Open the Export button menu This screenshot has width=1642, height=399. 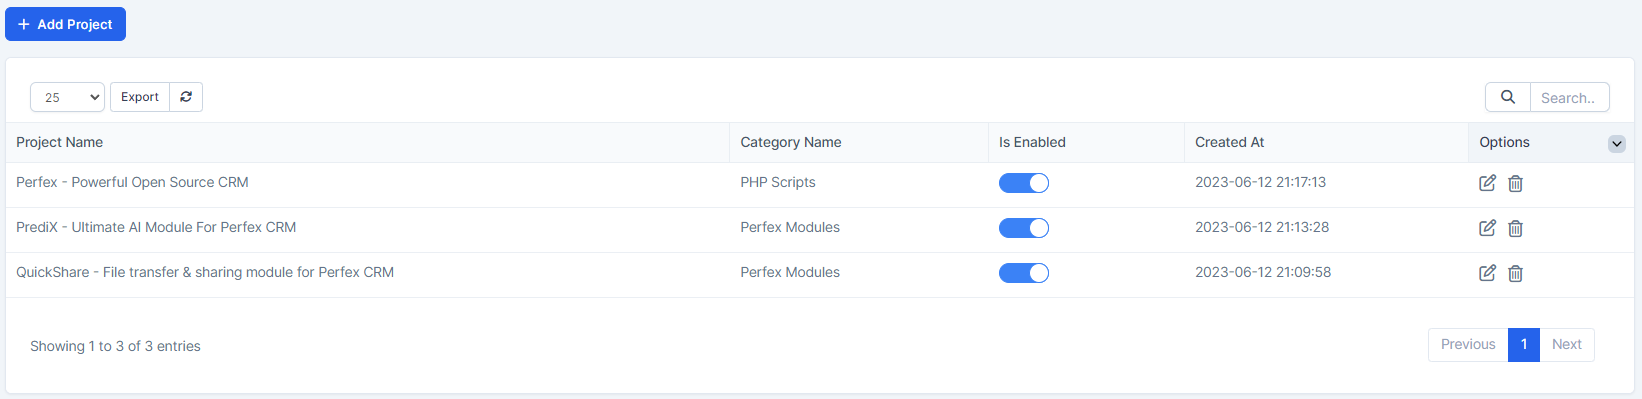[x=140, y=97]
